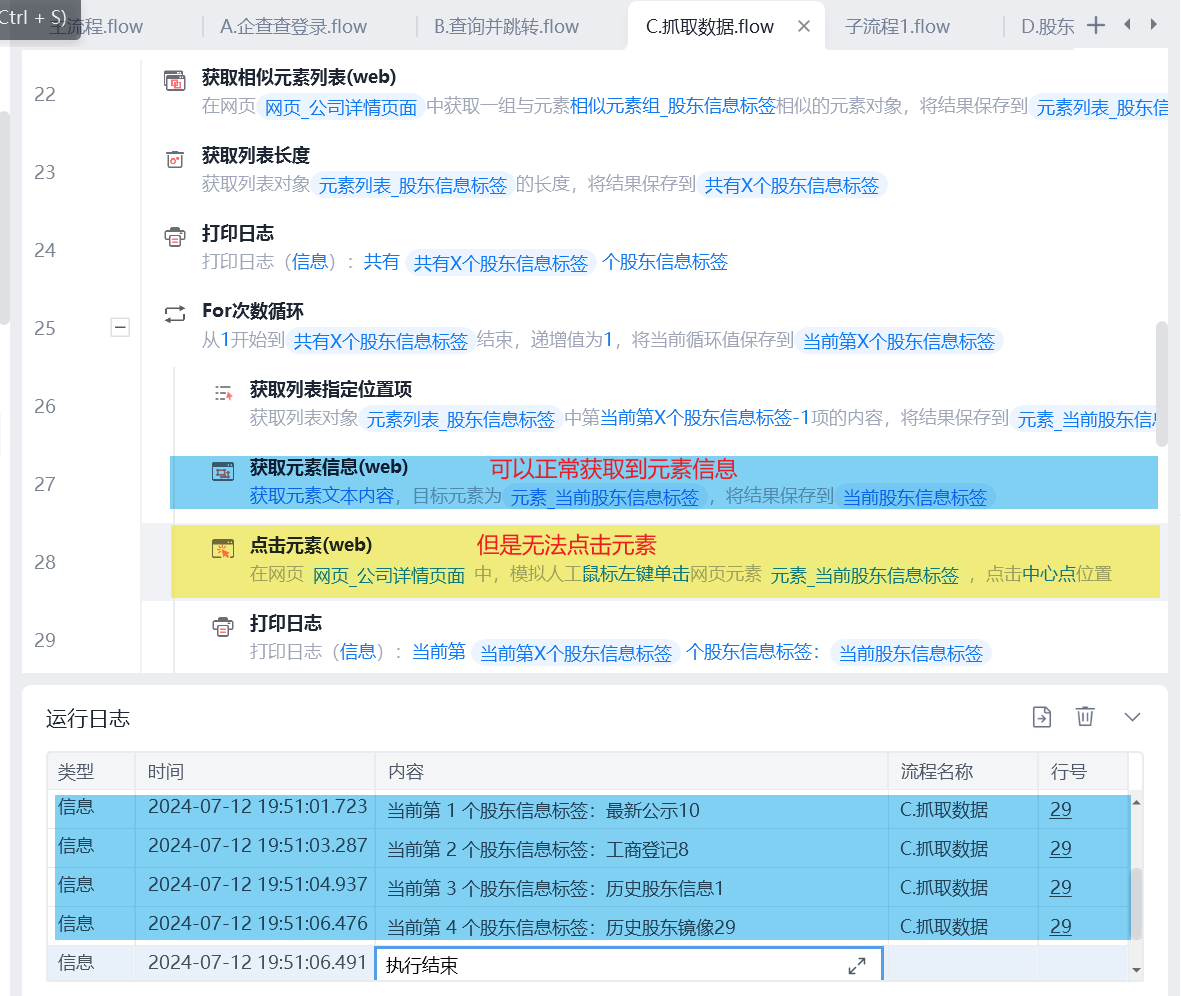The height and width of the screenshot is (996, 1181).
Task: Click the 打印日志 printer icon on line 24
Action: coord(175,237)
